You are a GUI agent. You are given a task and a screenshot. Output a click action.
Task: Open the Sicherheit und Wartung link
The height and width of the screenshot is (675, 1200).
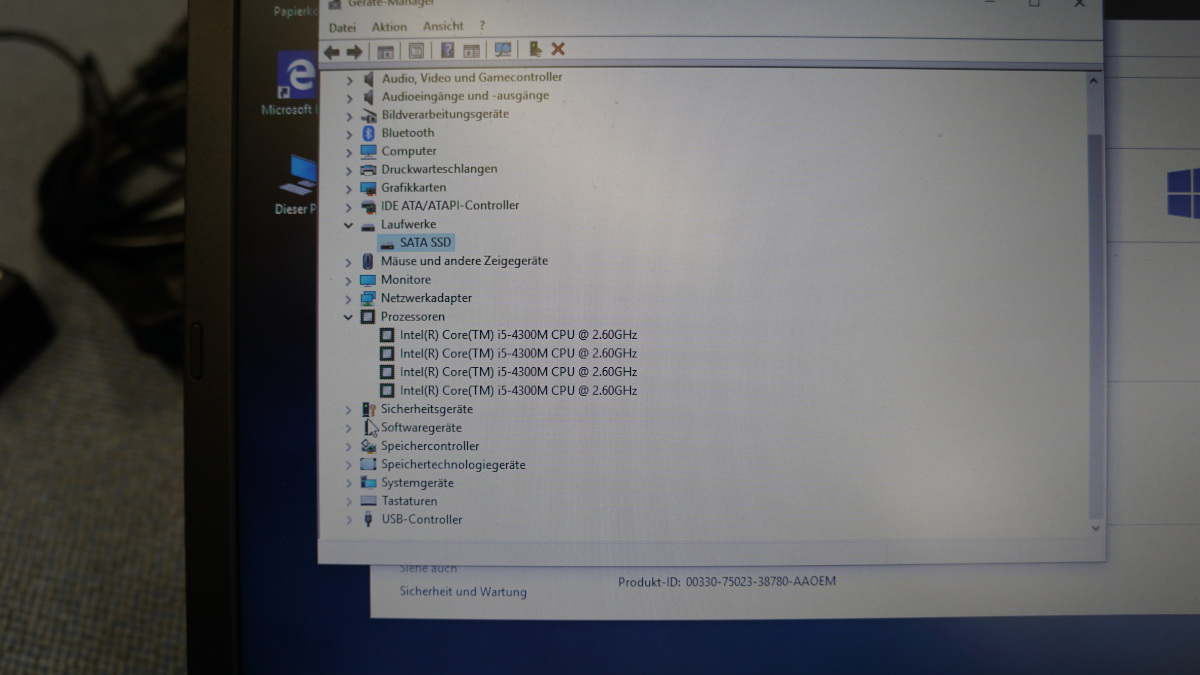[463, 591]
